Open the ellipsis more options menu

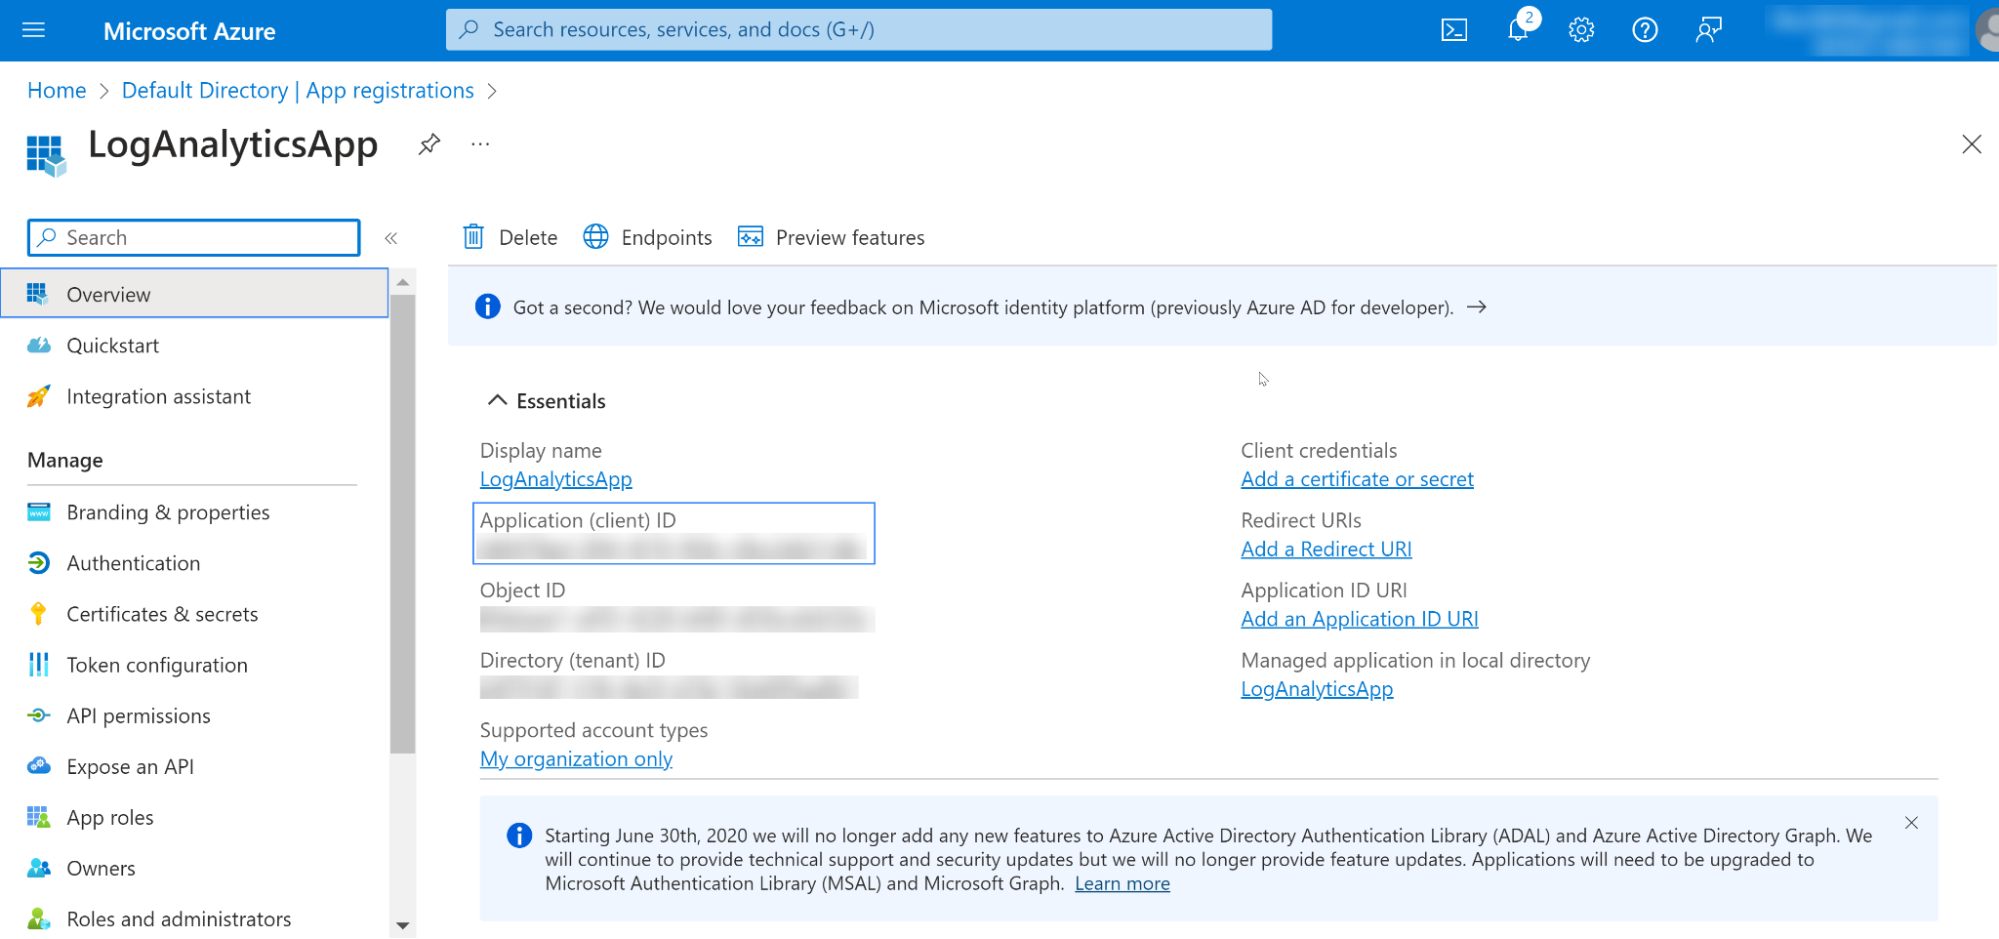(481, 144)
